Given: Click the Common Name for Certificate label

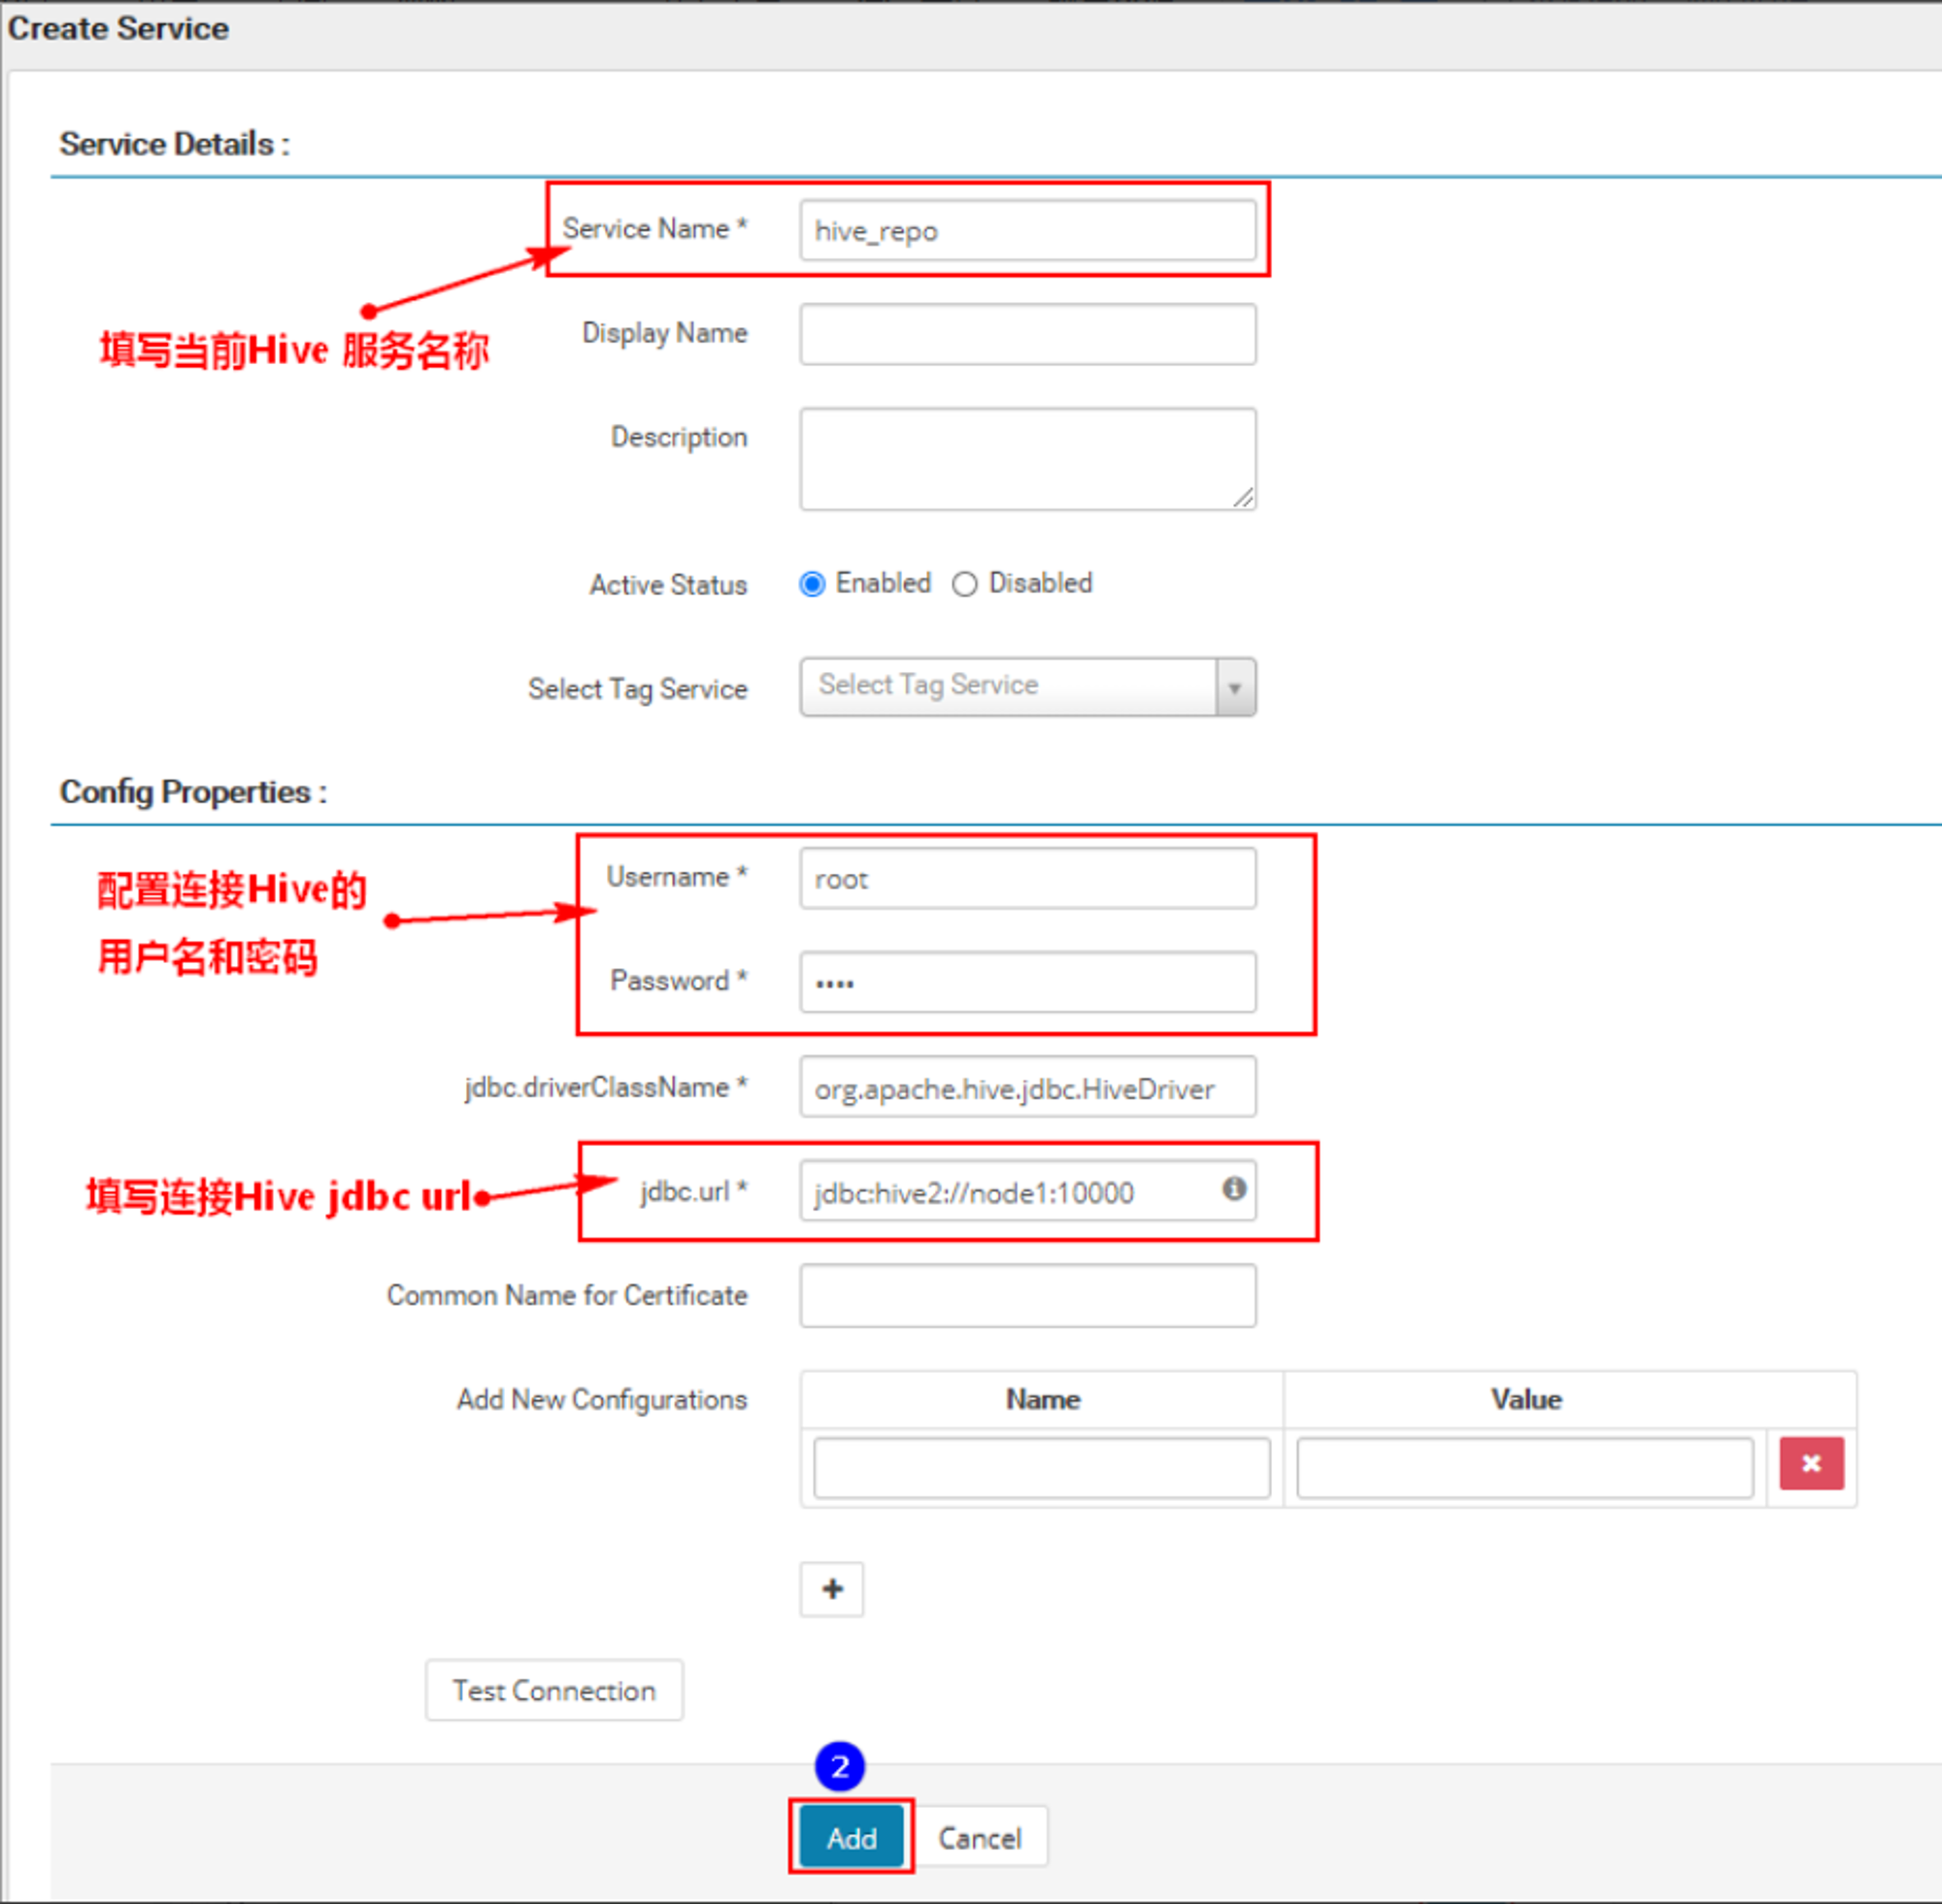Looking at the screenshot, I should pos(567,1296).
